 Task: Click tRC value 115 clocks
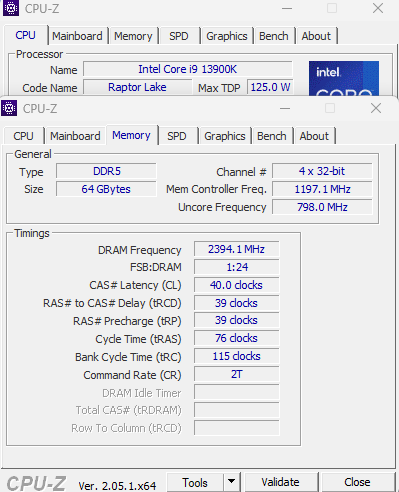click(x=237, y=356)
